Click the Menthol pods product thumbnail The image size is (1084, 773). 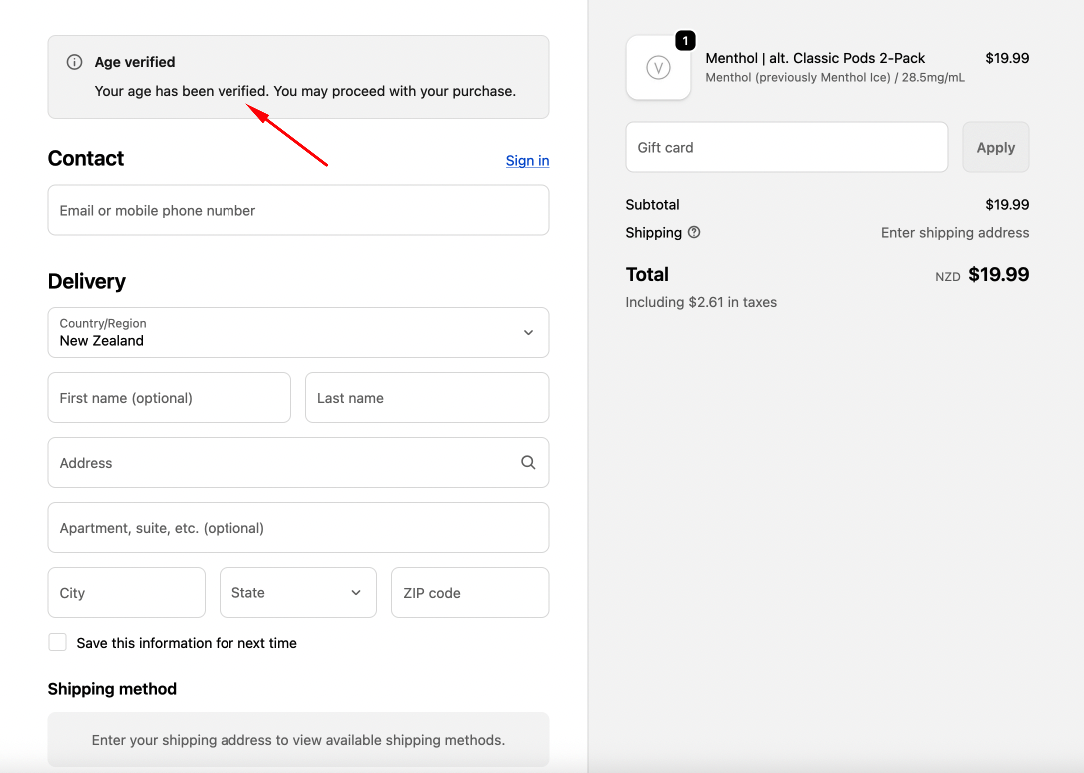[658, 68]
